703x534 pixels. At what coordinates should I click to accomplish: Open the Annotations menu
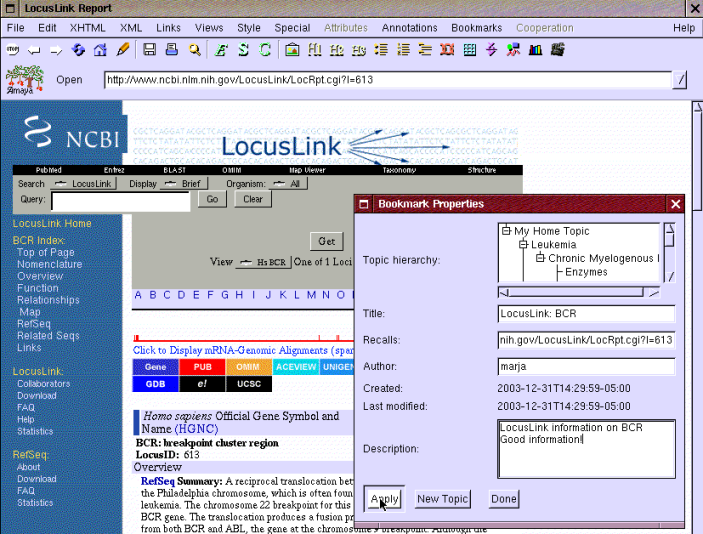[410, 28]
